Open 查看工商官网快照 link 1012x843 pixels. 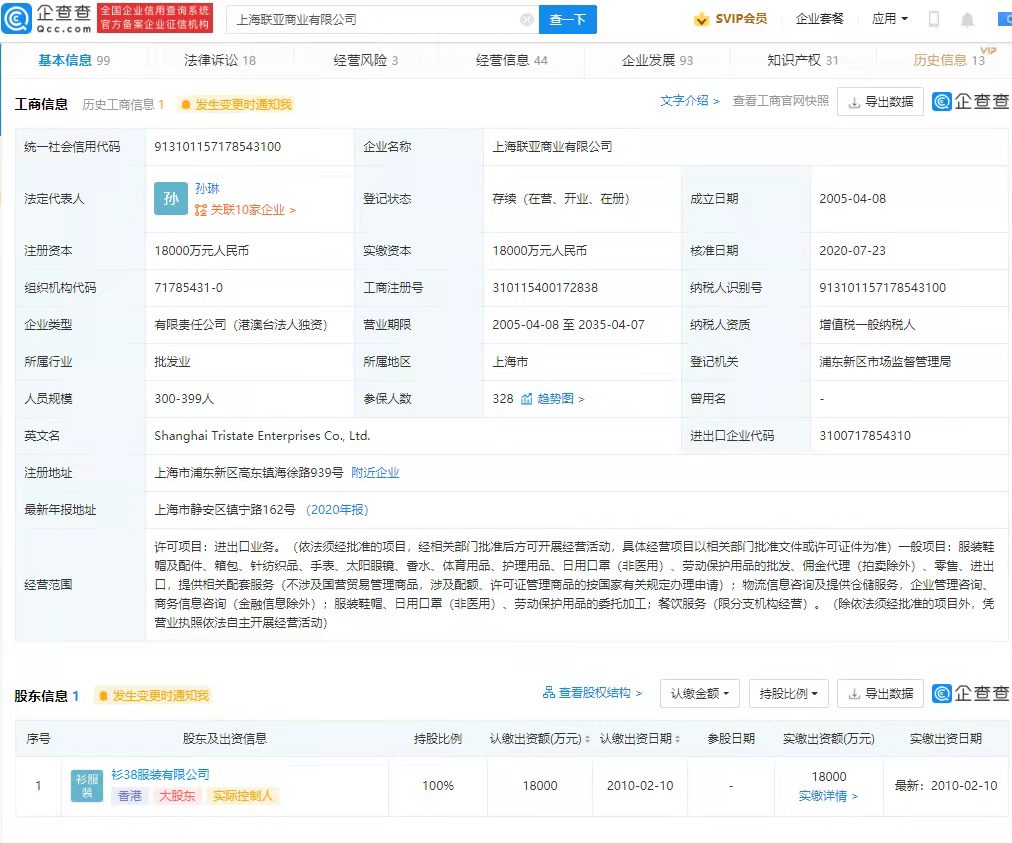[x=780, y=101]
